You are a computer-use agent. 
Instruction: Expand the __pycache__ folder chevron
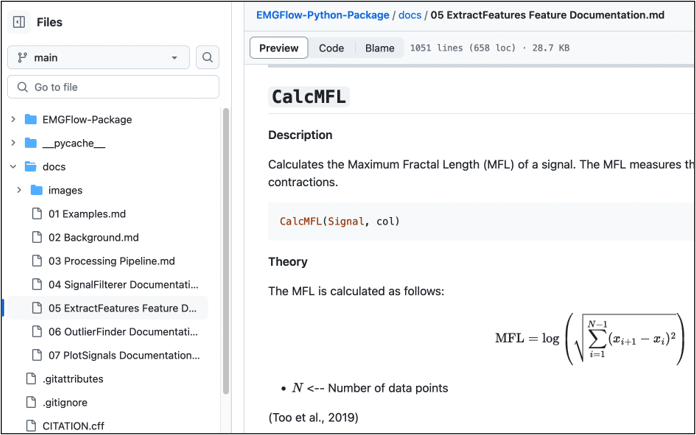(x=13, y=143)
